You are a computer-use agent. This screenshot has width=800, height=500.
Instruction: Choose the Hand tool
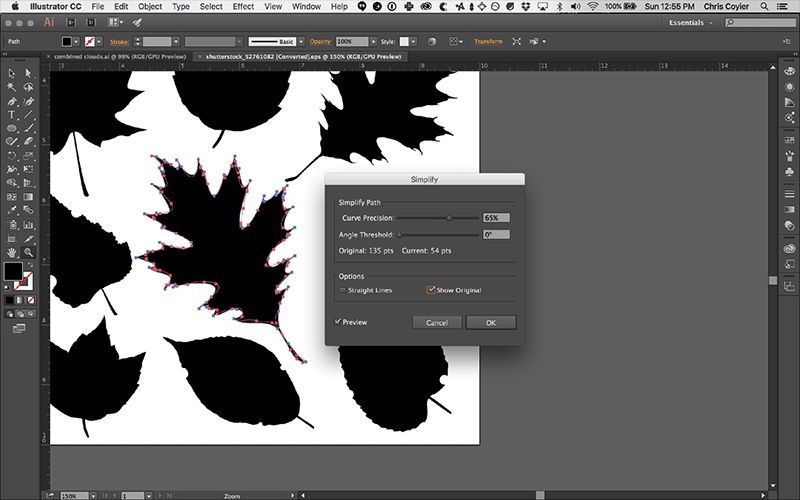[x=12, y=253]
